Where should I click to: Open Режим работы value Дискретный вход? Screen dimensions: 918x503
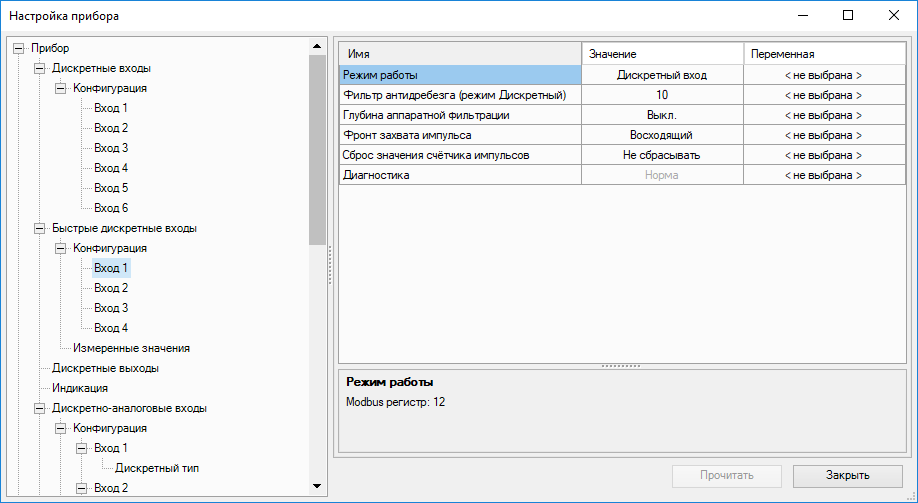pos(662,74)
